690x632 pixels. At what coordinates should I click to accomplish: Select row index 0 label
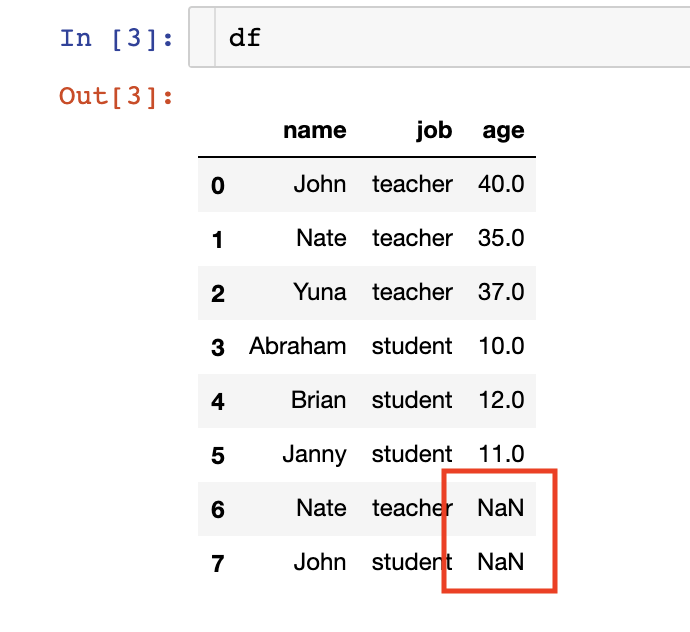pos(218,185)
